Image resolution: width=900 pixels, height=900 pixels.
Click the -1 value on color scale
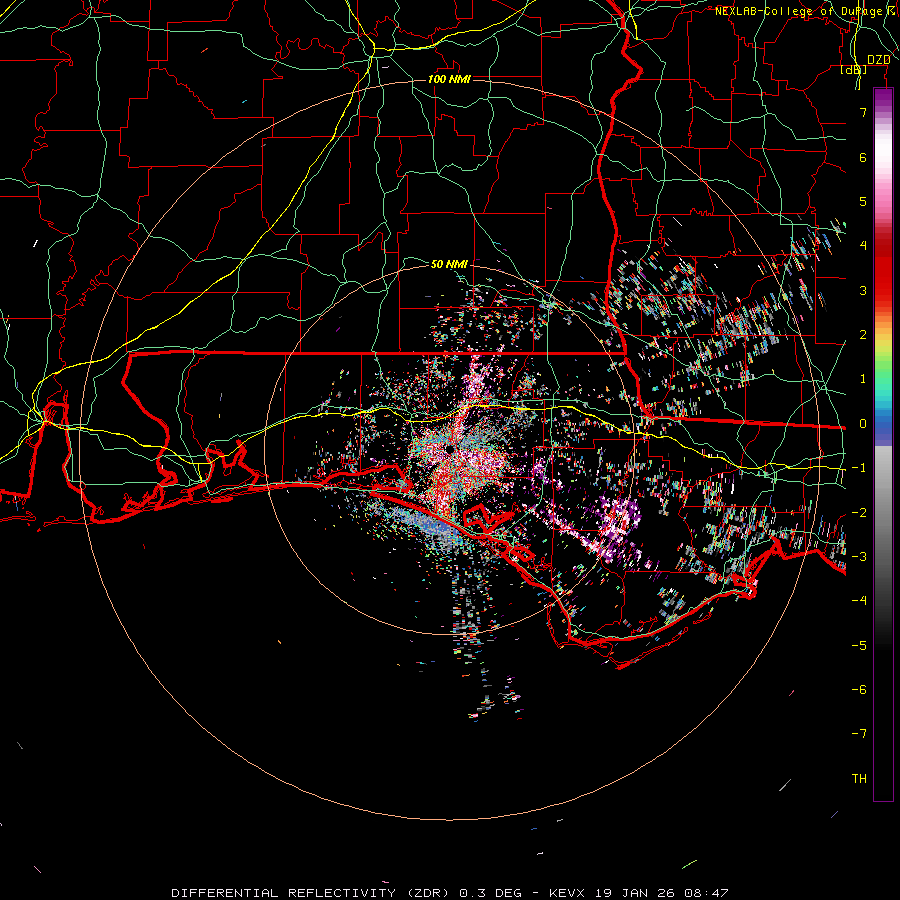[859, 468]
